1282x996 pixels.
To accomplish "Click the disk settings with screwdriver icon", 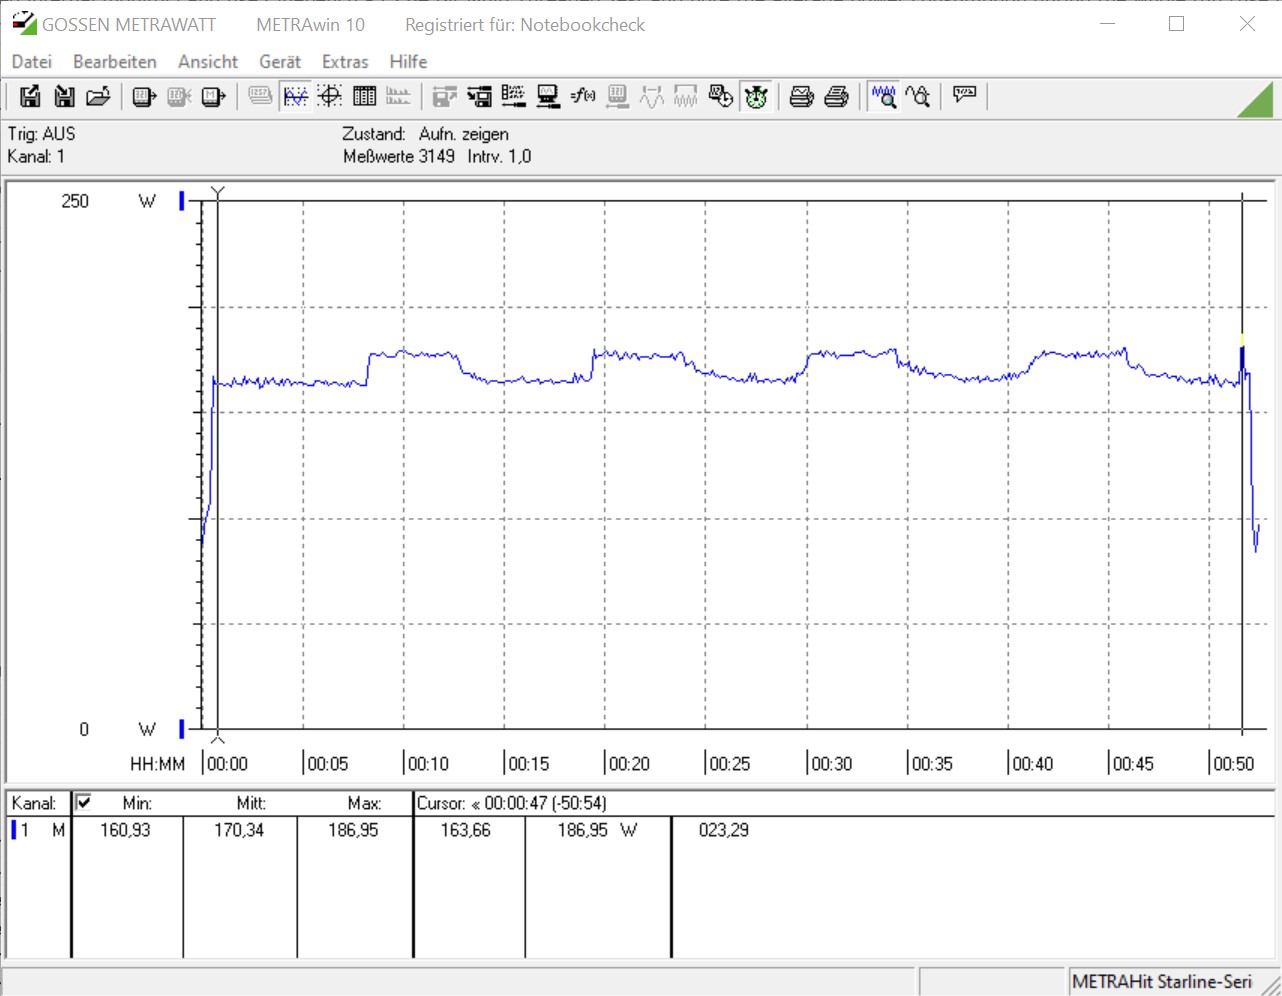I will (x=480, y=96).
